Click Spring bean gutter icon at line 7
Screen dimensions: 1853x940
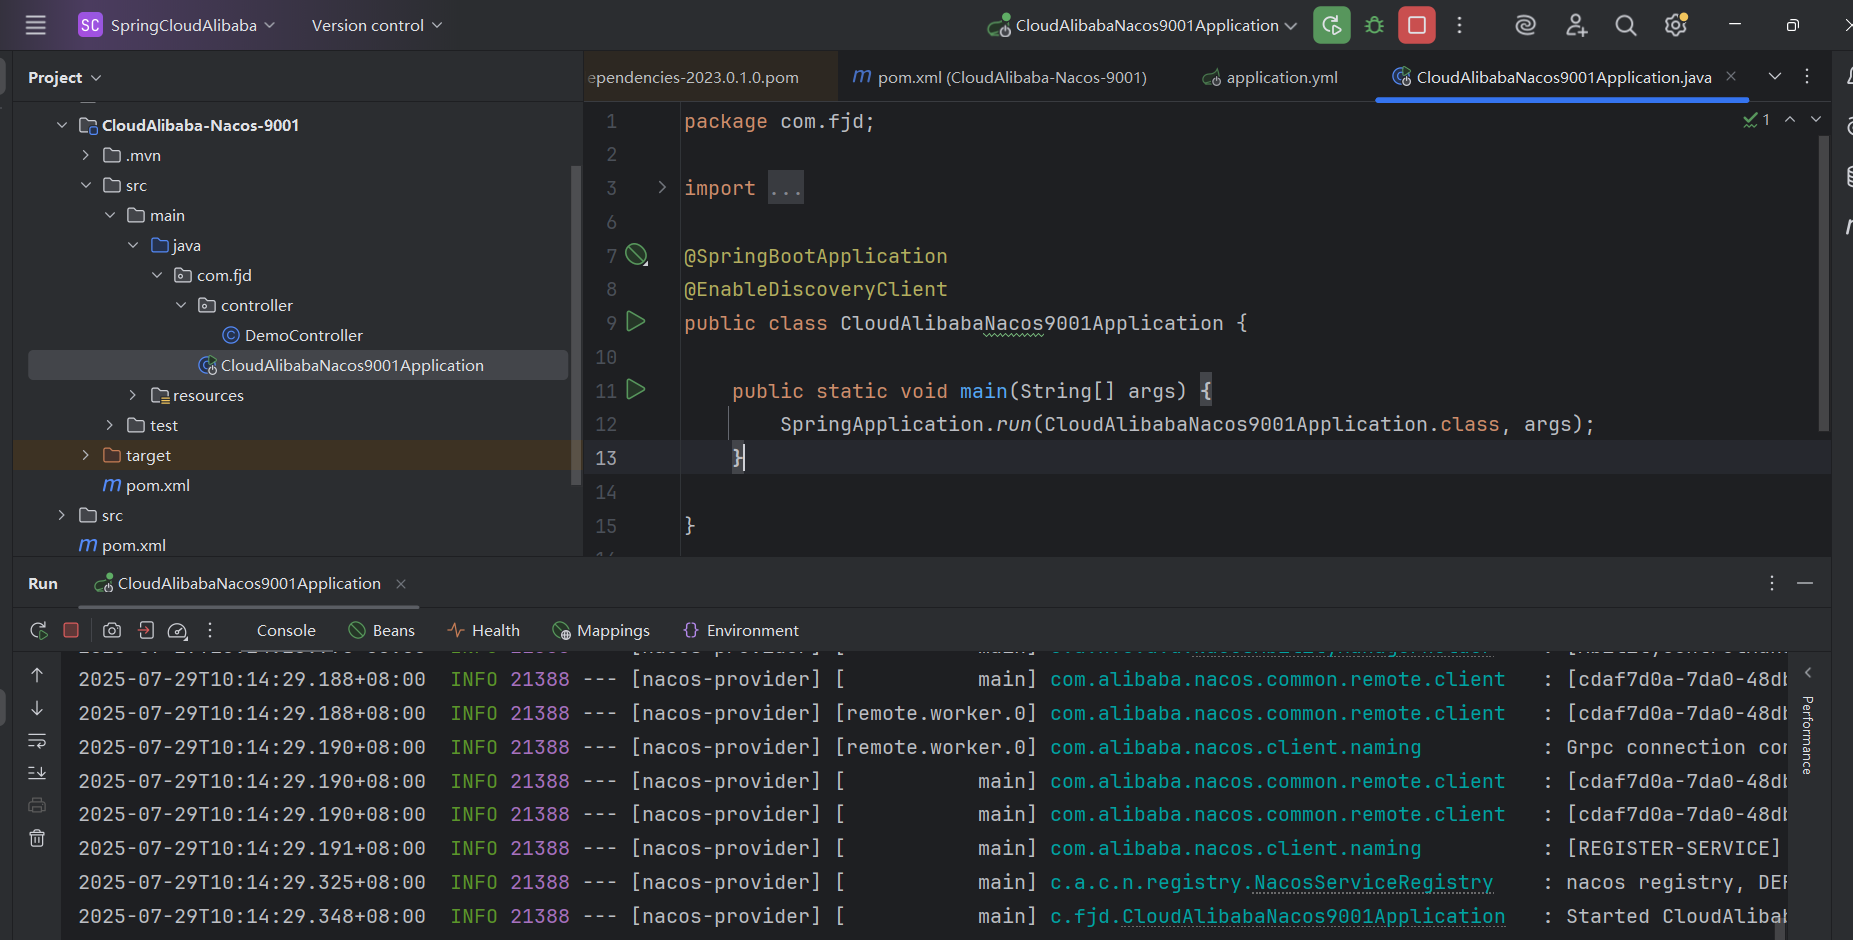[637, 255]
